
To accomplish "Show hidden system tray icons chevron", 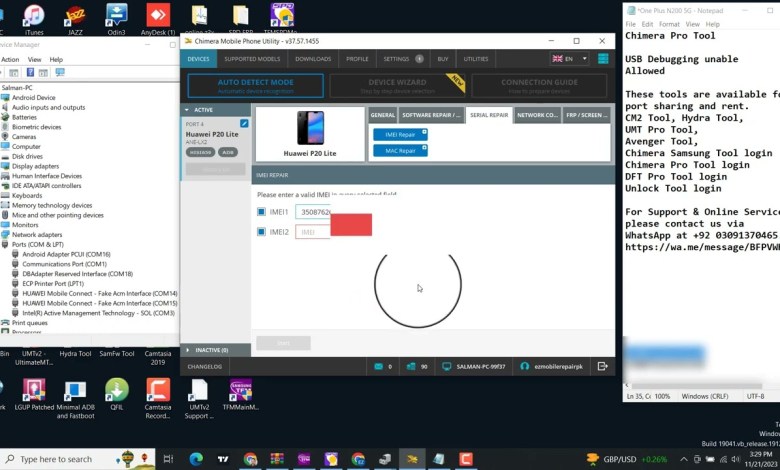I will pos(684,459).
